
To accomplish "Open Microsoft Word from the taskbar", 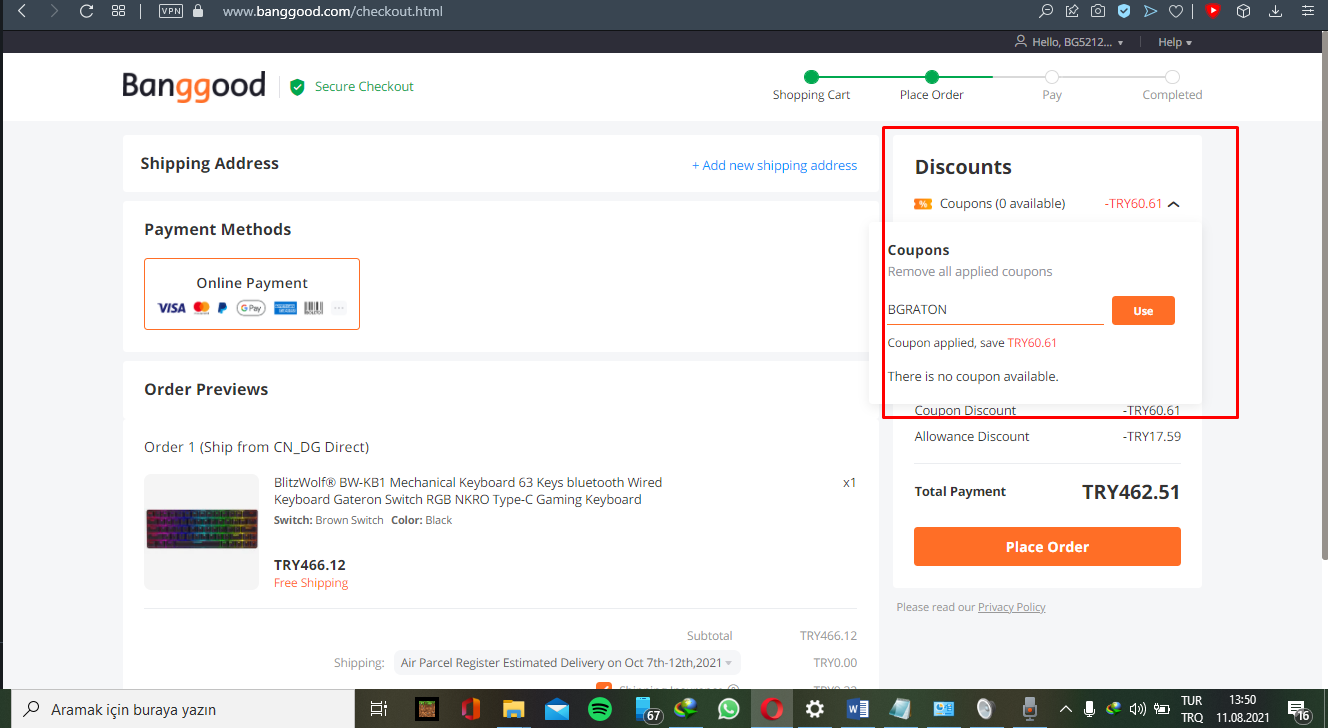I will [858, 709].
